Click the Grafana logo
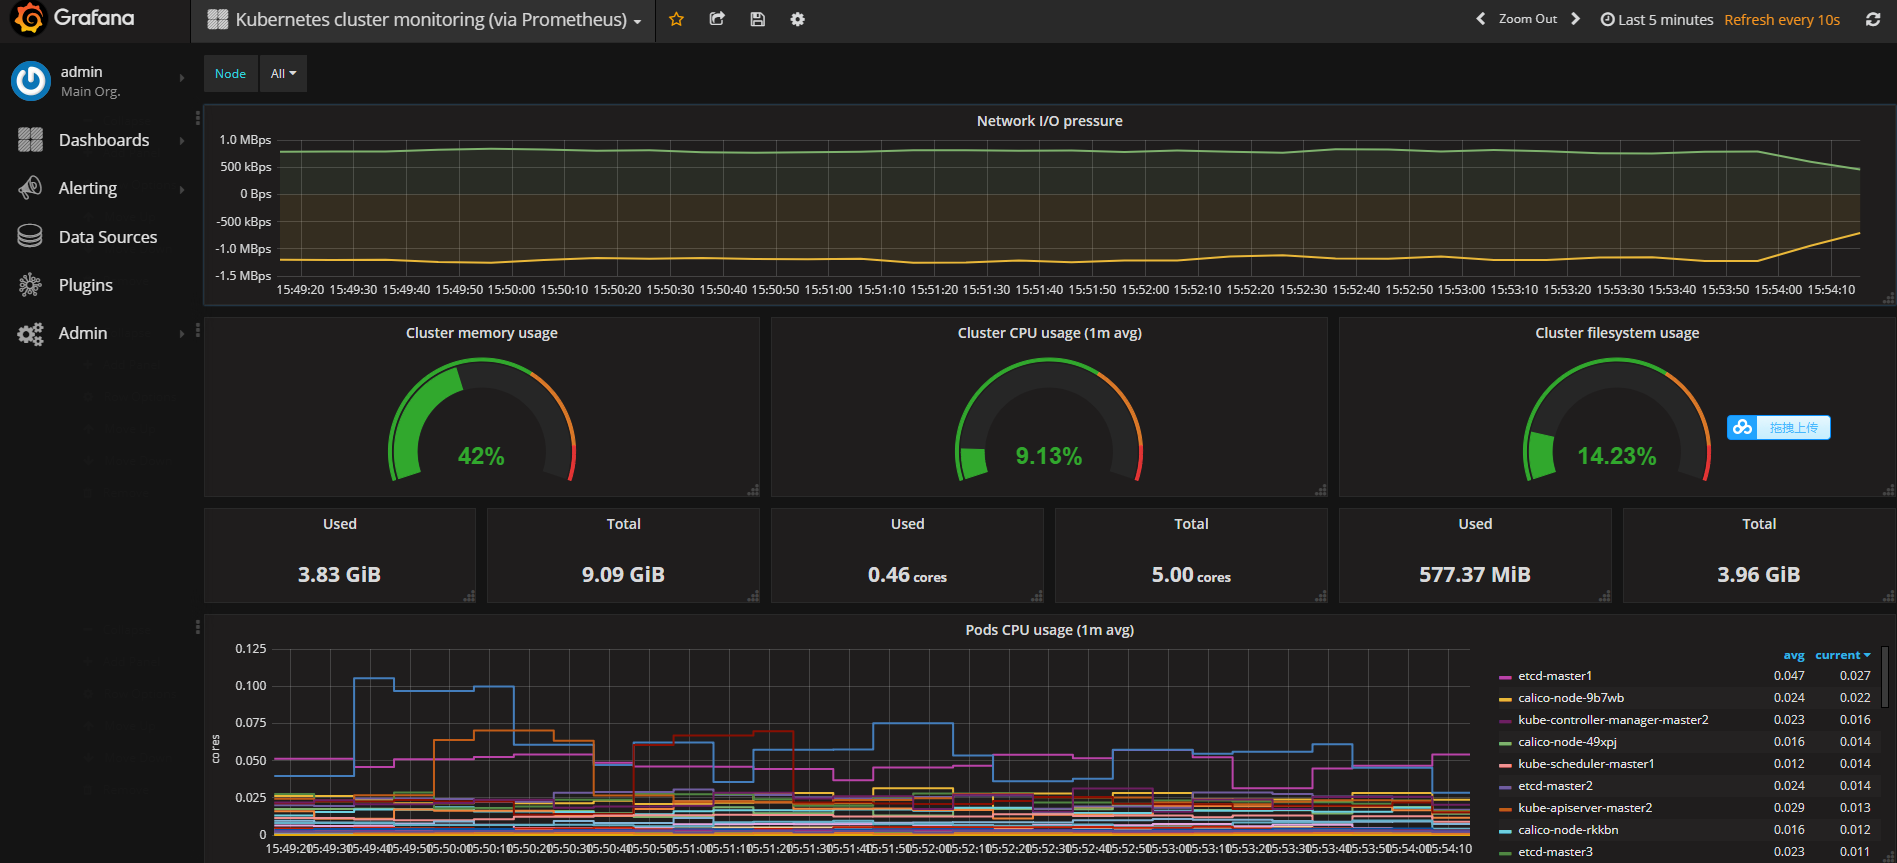This screenshot has height=863, width=1897. [29, 18]
